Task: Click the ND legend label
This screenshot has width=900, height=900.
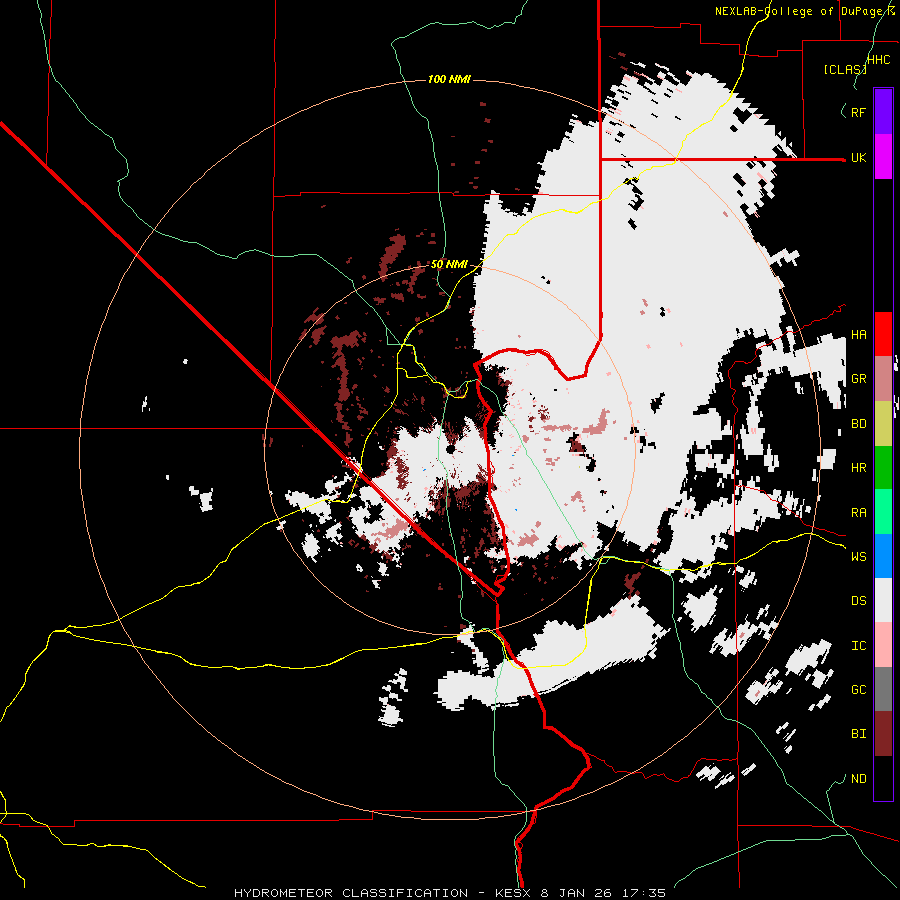Action: 858,779
